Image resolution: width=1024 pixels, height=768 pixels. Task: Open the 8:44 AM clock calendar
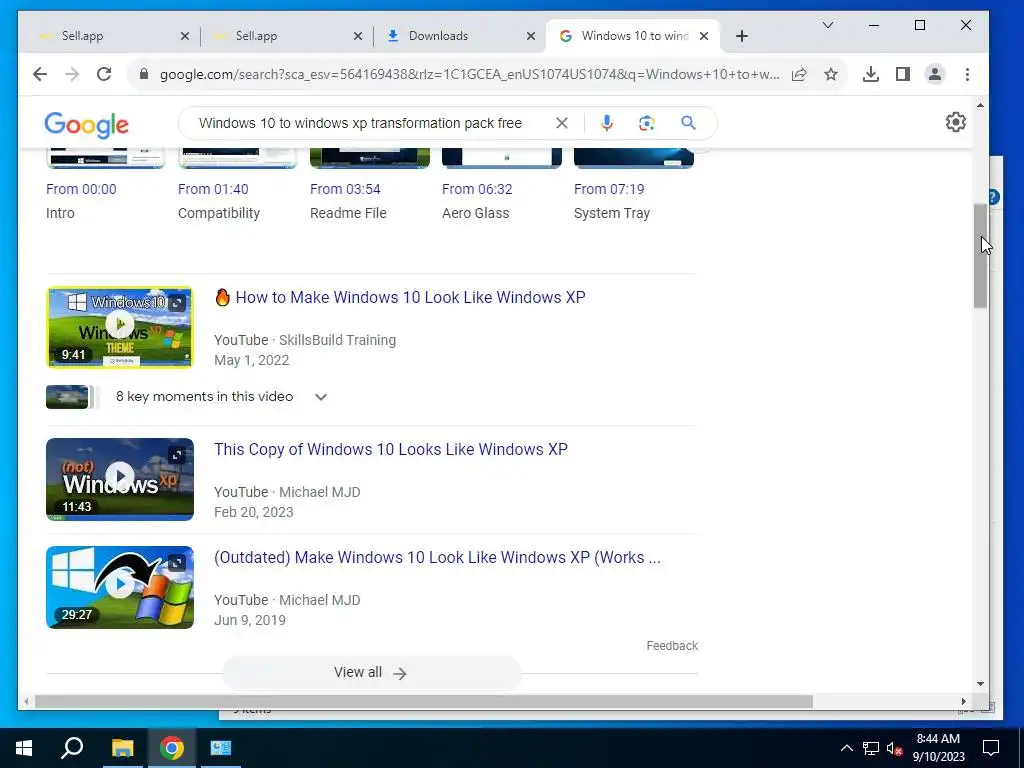pyautogui.click(x=938, y=748)
